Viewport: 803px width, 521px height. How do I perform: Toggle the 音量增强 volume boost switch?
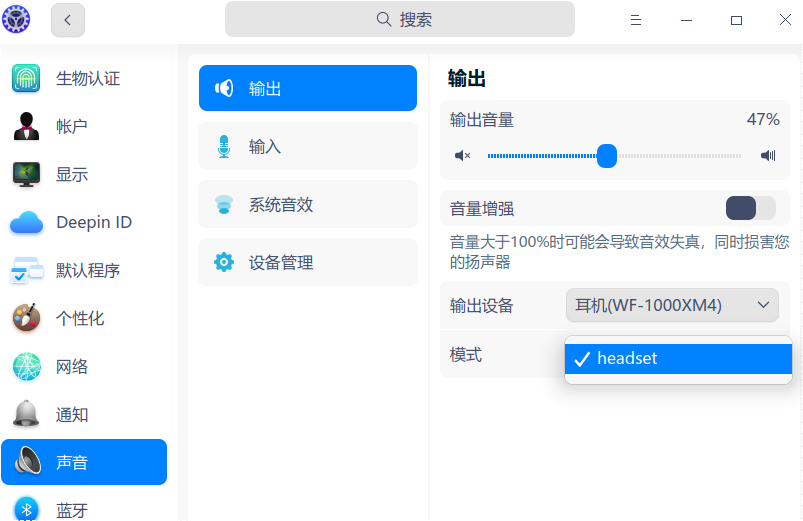(750, 208)
